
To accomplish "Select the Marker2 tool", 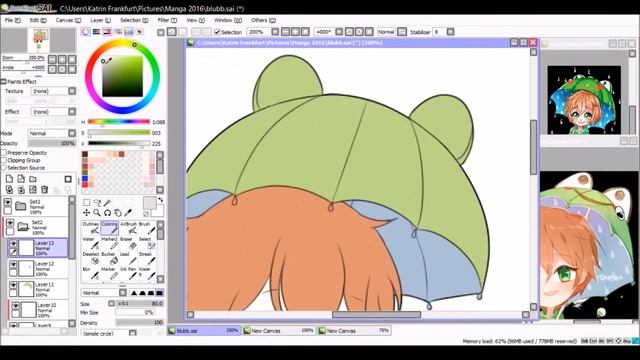I will click(x=109, y=244).
